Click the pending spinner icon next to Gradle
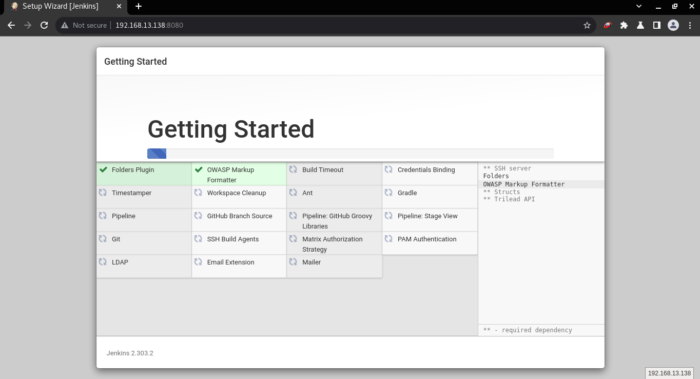The image size is (700, 379). (x=388, y=193)
